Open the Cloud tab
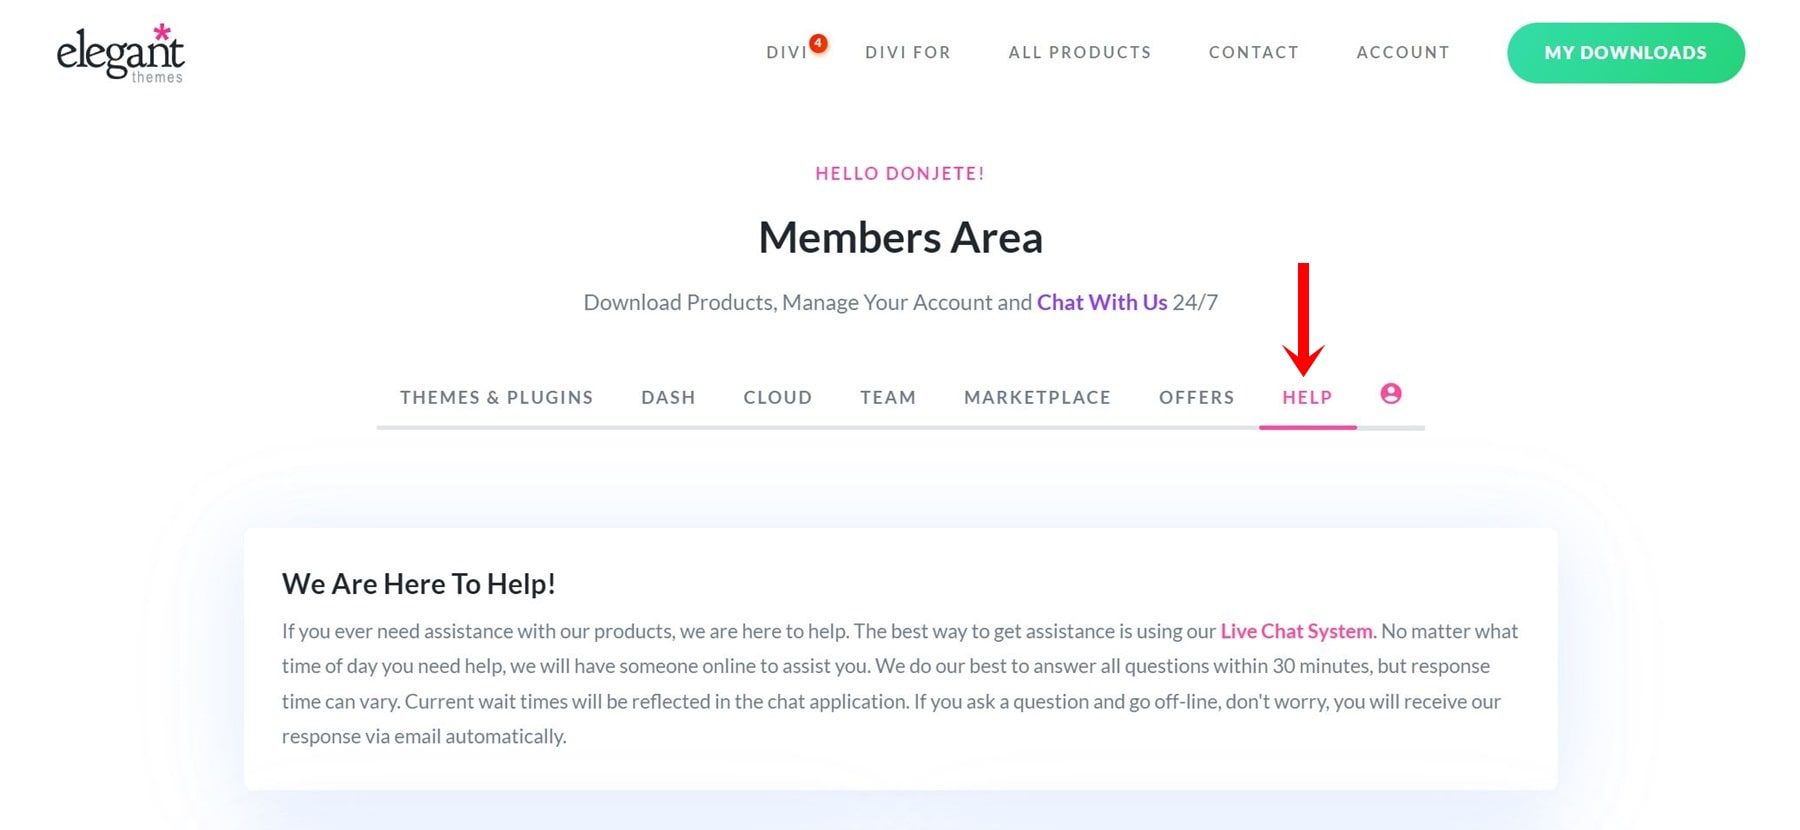1800x830 pixels. (x=777, y=398)
